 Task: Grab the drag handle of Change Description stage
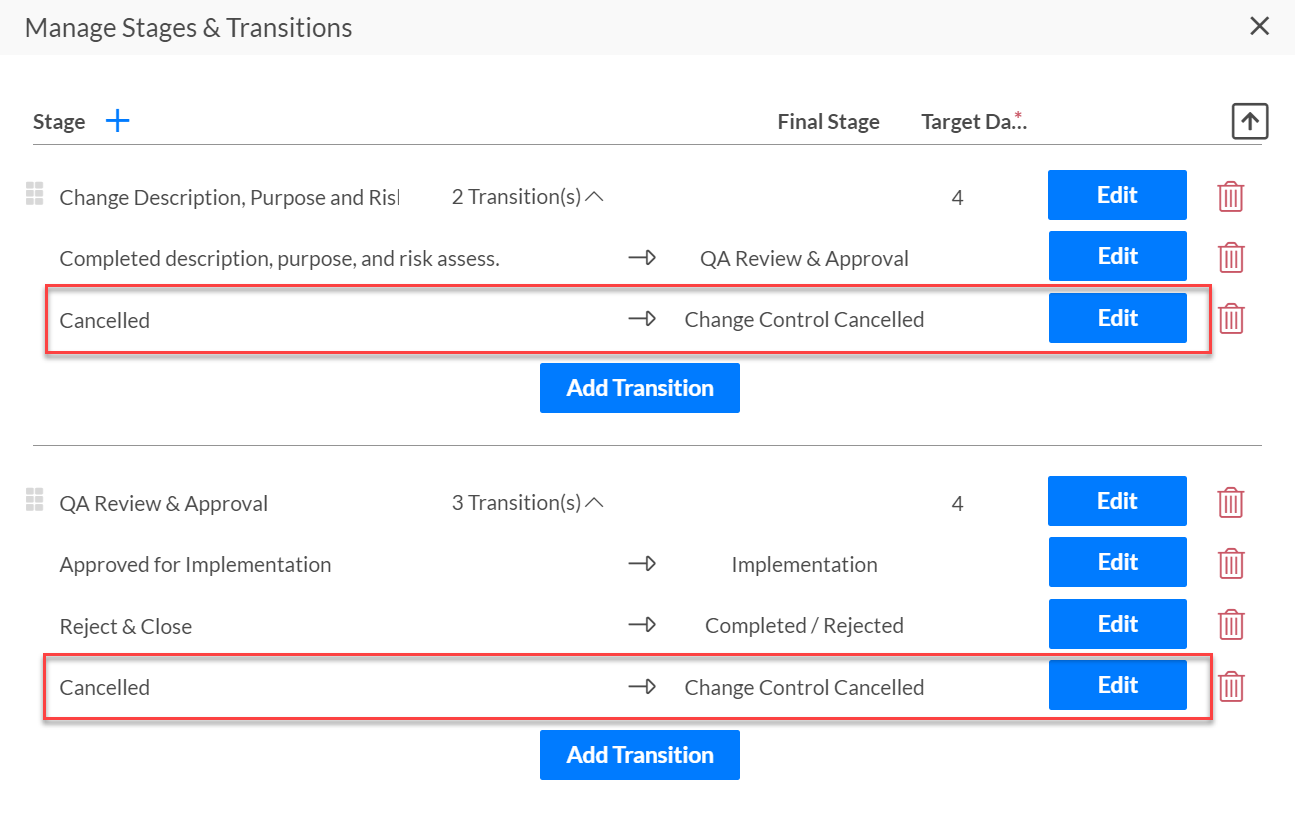tap(35, 194)
